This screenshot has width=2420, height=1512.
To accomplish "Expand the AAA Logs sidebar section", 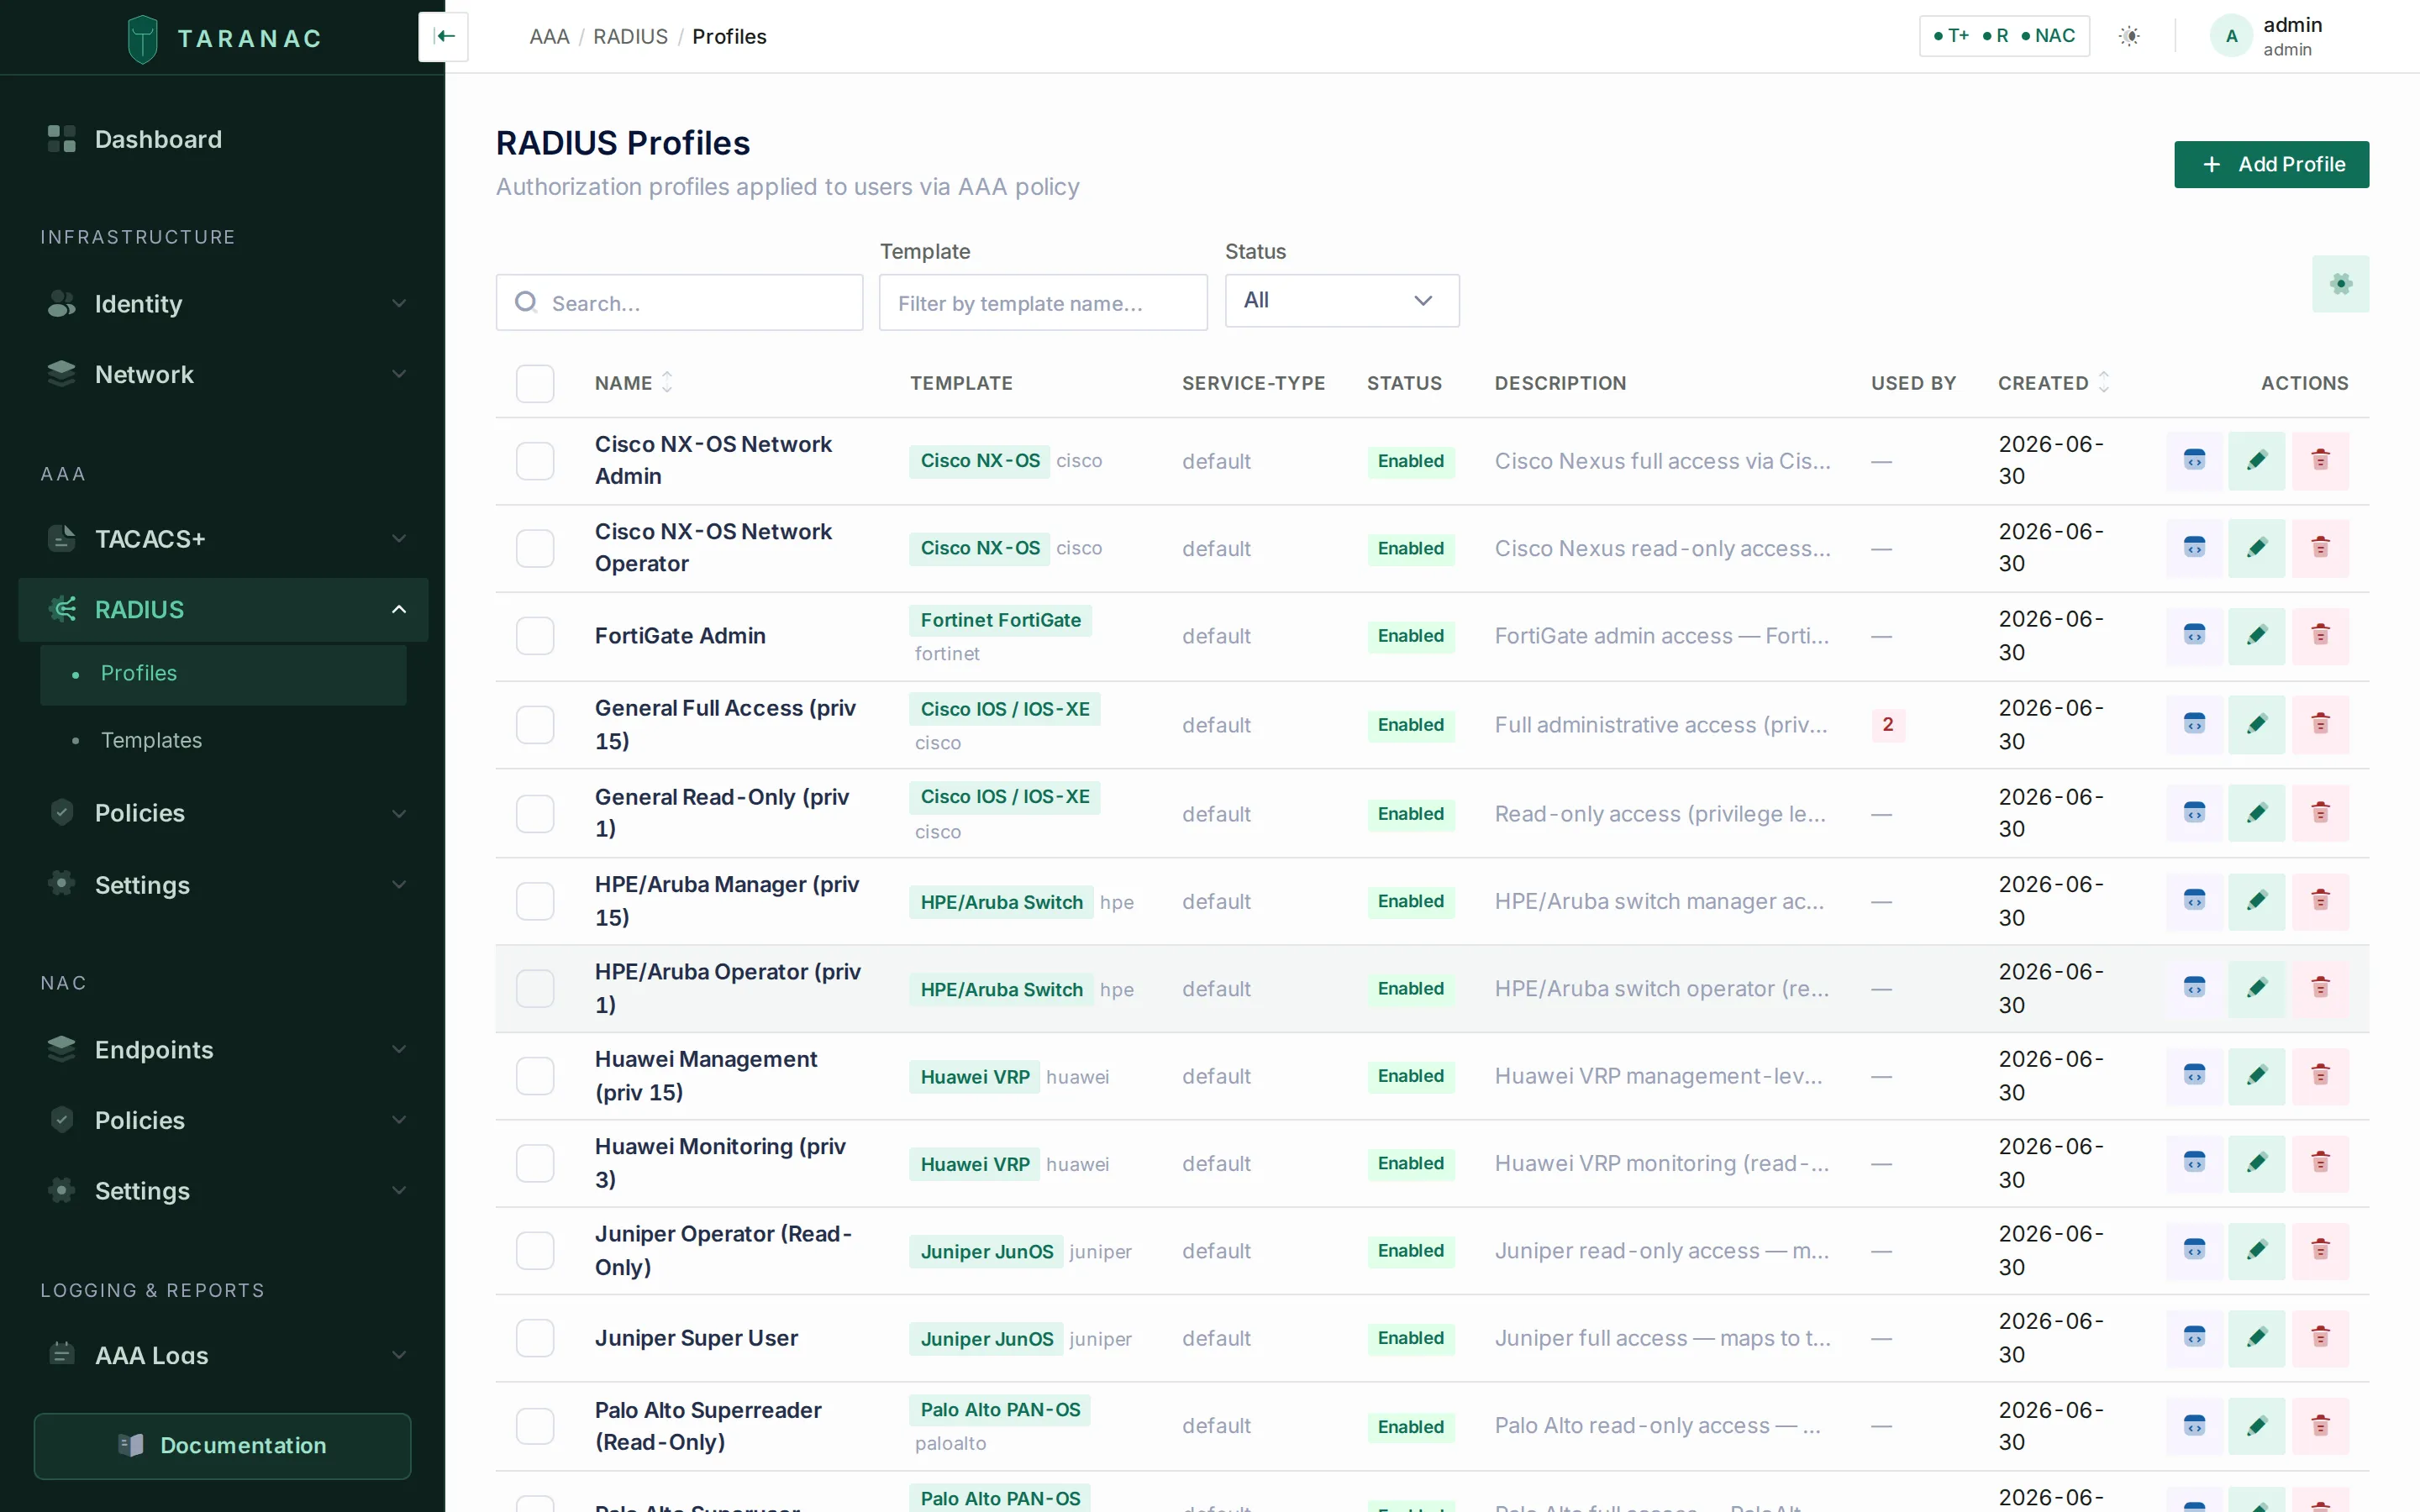I will pos(223,1355).
